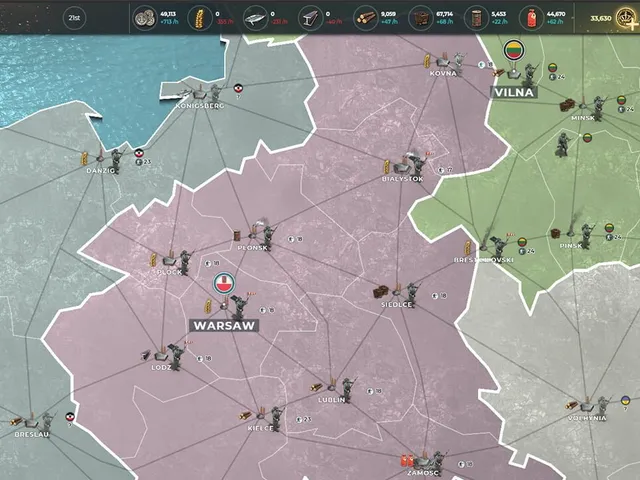
Task: Click the Polish flag marker above Warsaw
Action: click(224, 284)
